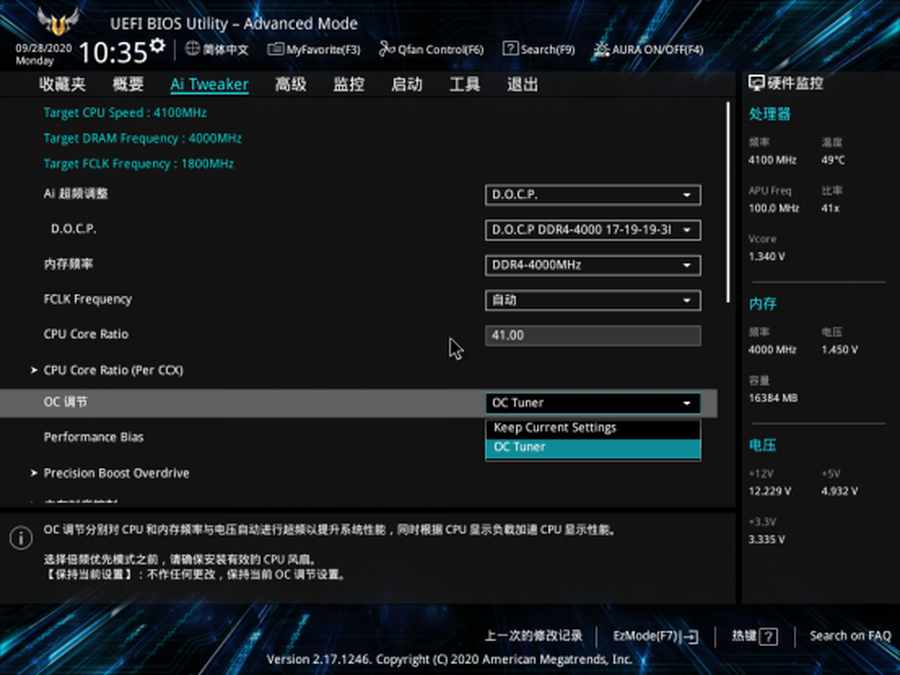Open the Ai 超频调整 D.O.C.P. dropdown
Image resolution: width=900 pixels, height=675 pixels.
pos(592,195)
